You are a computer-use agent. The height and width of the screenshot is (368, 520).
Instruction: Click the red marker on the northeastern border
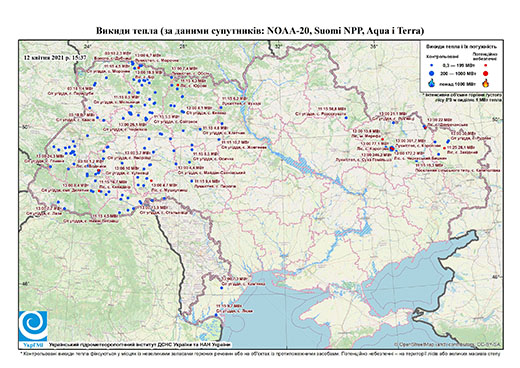tap(425, 127)
